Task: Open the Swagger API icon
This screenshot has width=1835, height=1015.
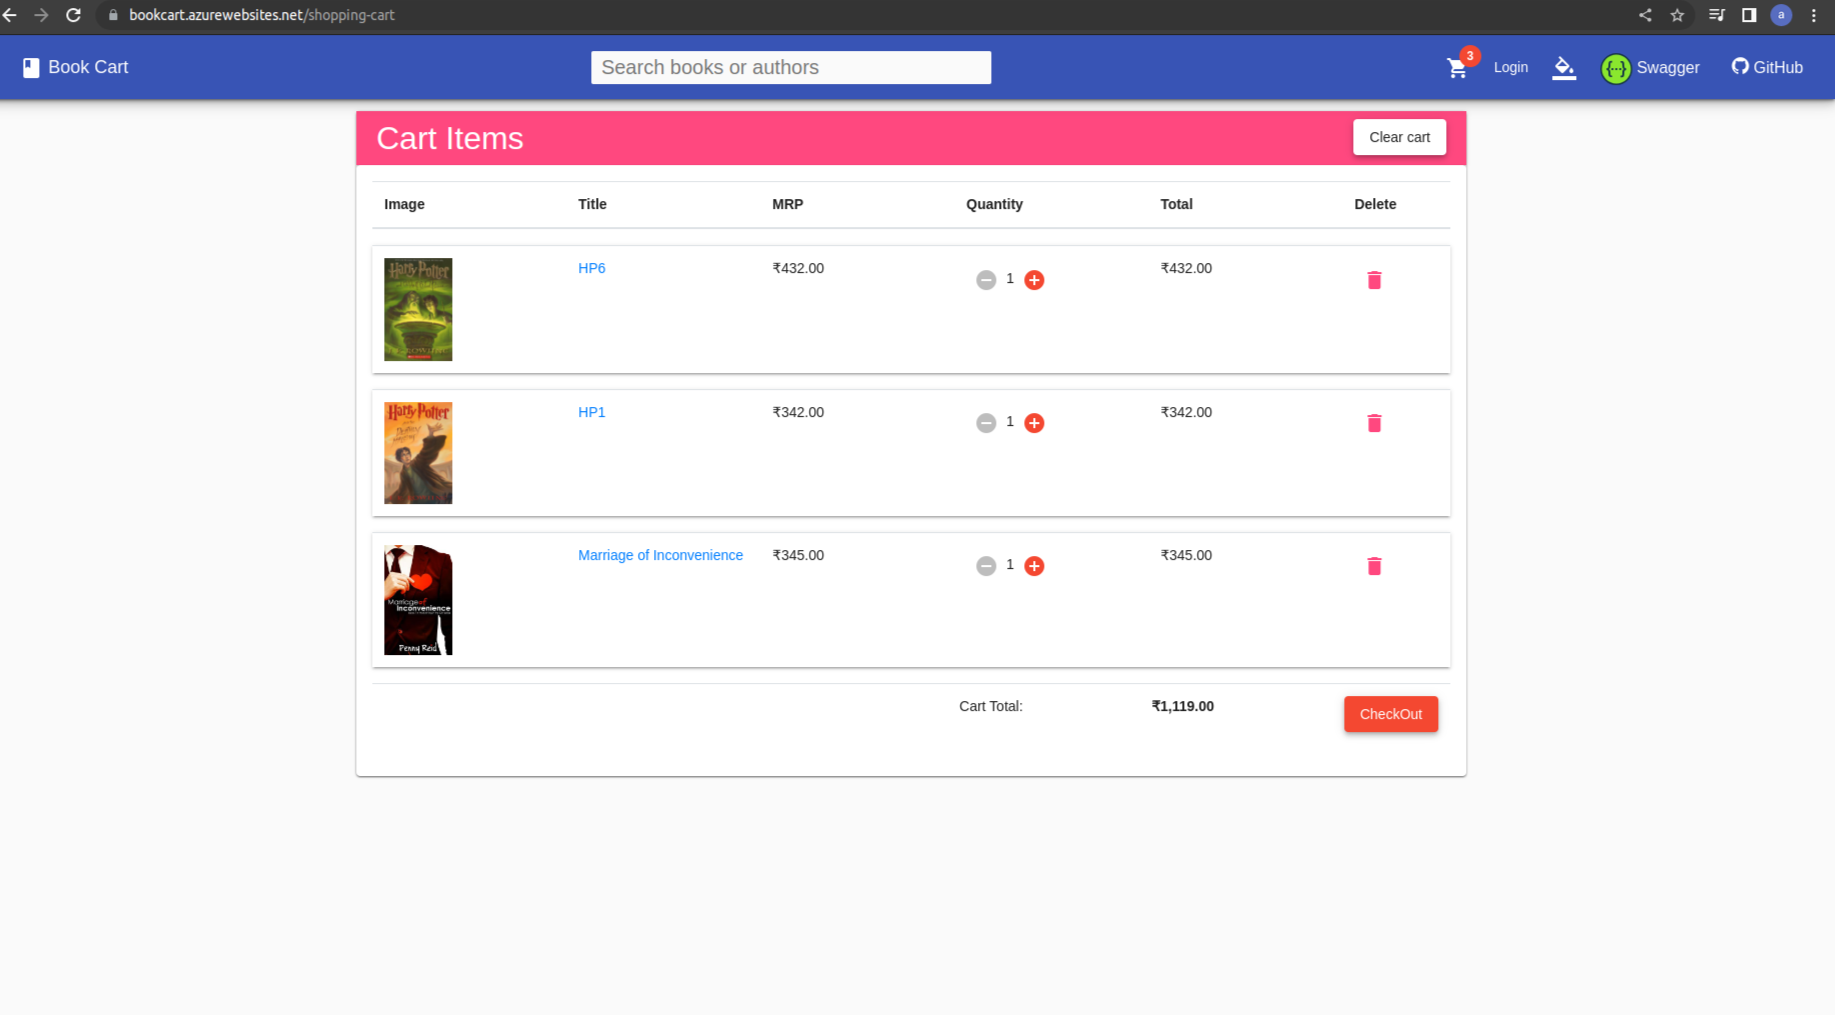Action: click(x=1617, y=68)
